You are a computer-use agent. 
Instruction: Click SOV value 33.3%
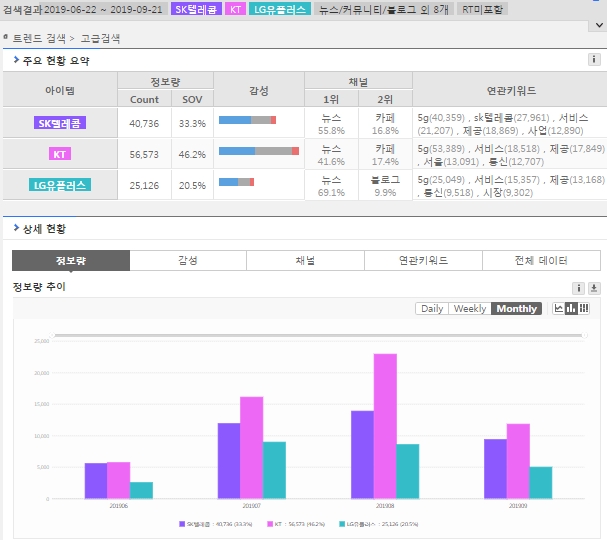(x=192, y=123)
